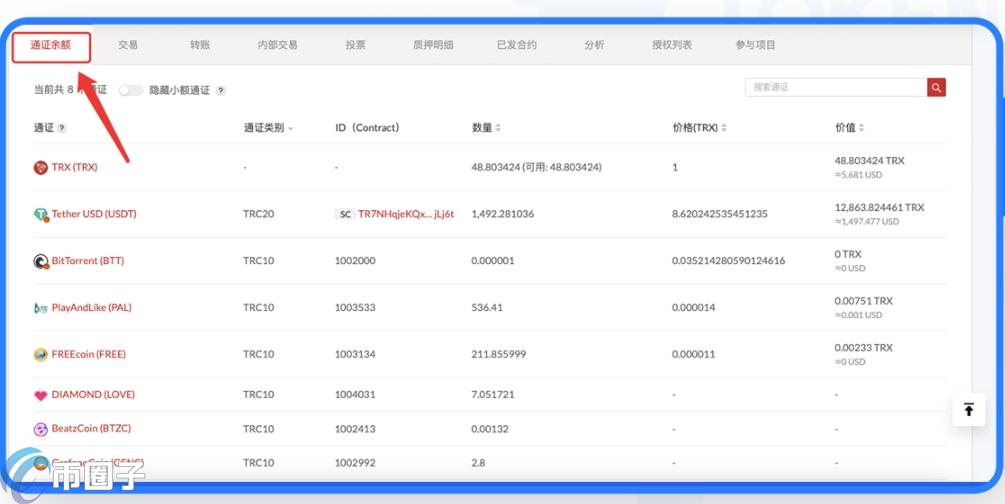Click FREE quantity 211.855999

click(499, 355)
